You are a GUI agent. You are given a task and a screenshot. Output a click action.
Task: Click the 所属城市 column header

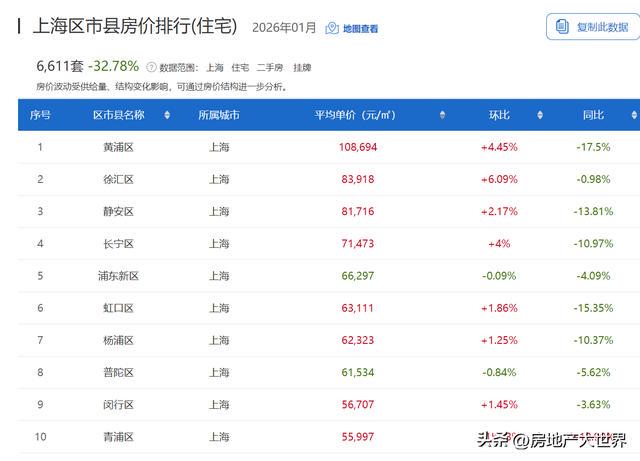(219, 115)
